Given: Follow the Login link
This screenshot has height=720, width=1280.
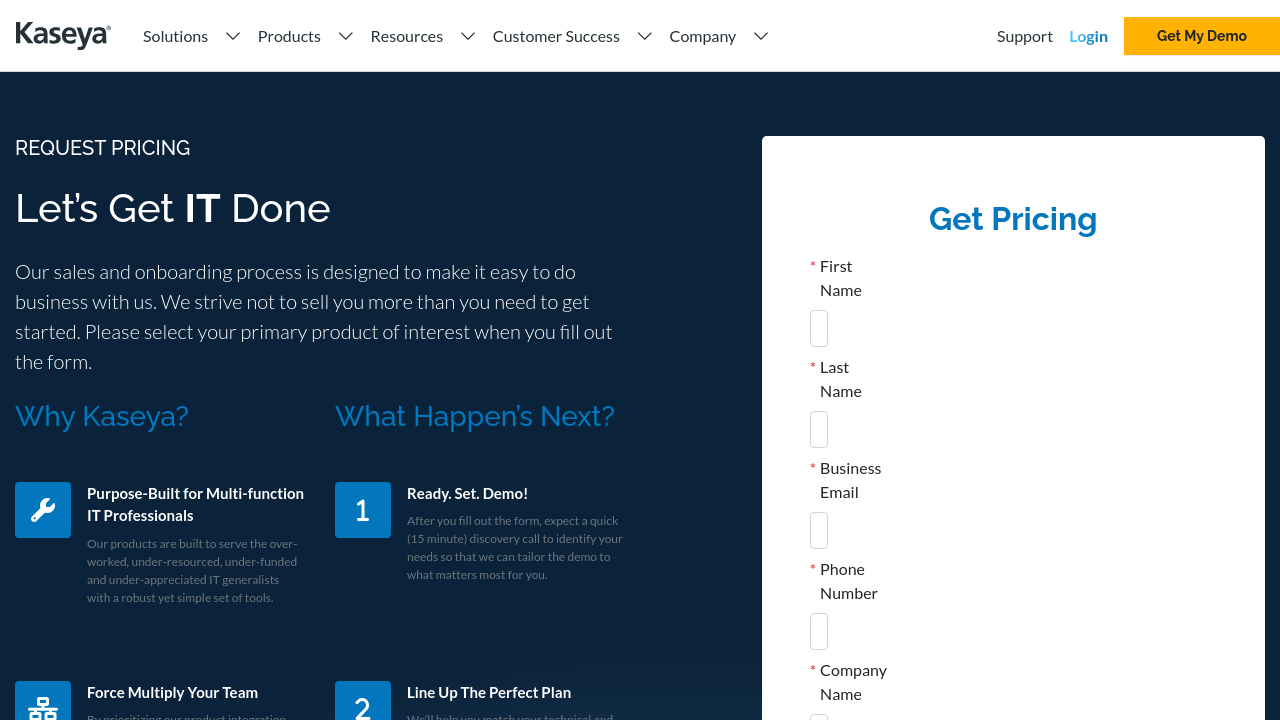Looking at the screenshot, I should pos(1088,36).
